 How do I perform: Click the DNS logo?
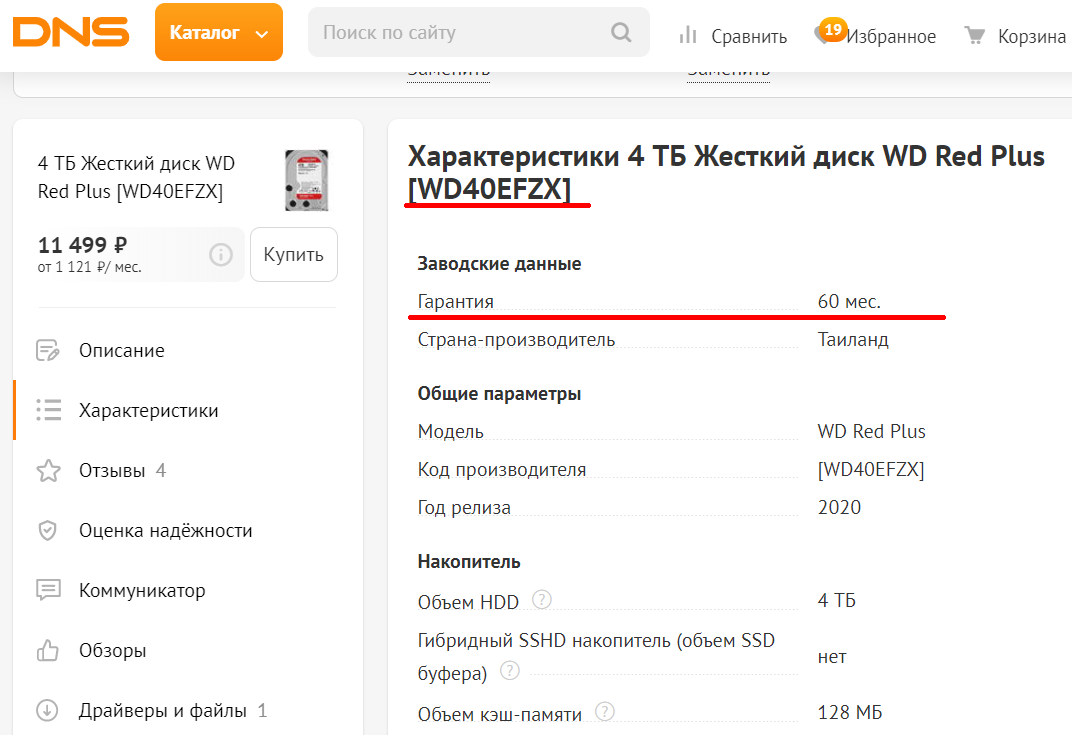(x=71, y=32)
